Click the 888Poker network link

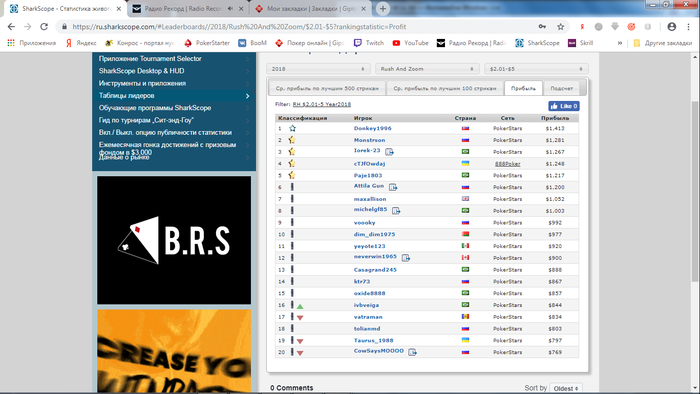pyautogui.click(x=507, y=164)
